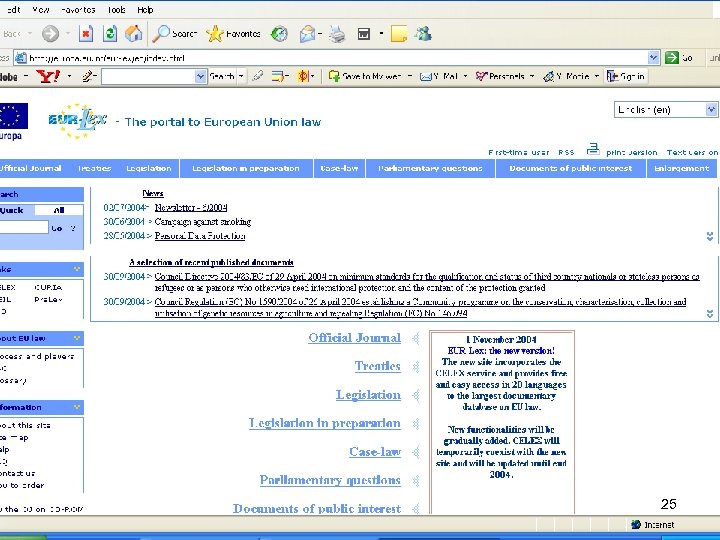Click the printer icon beside print version
This screenshot has width=720, height=540.
[593, 149]
